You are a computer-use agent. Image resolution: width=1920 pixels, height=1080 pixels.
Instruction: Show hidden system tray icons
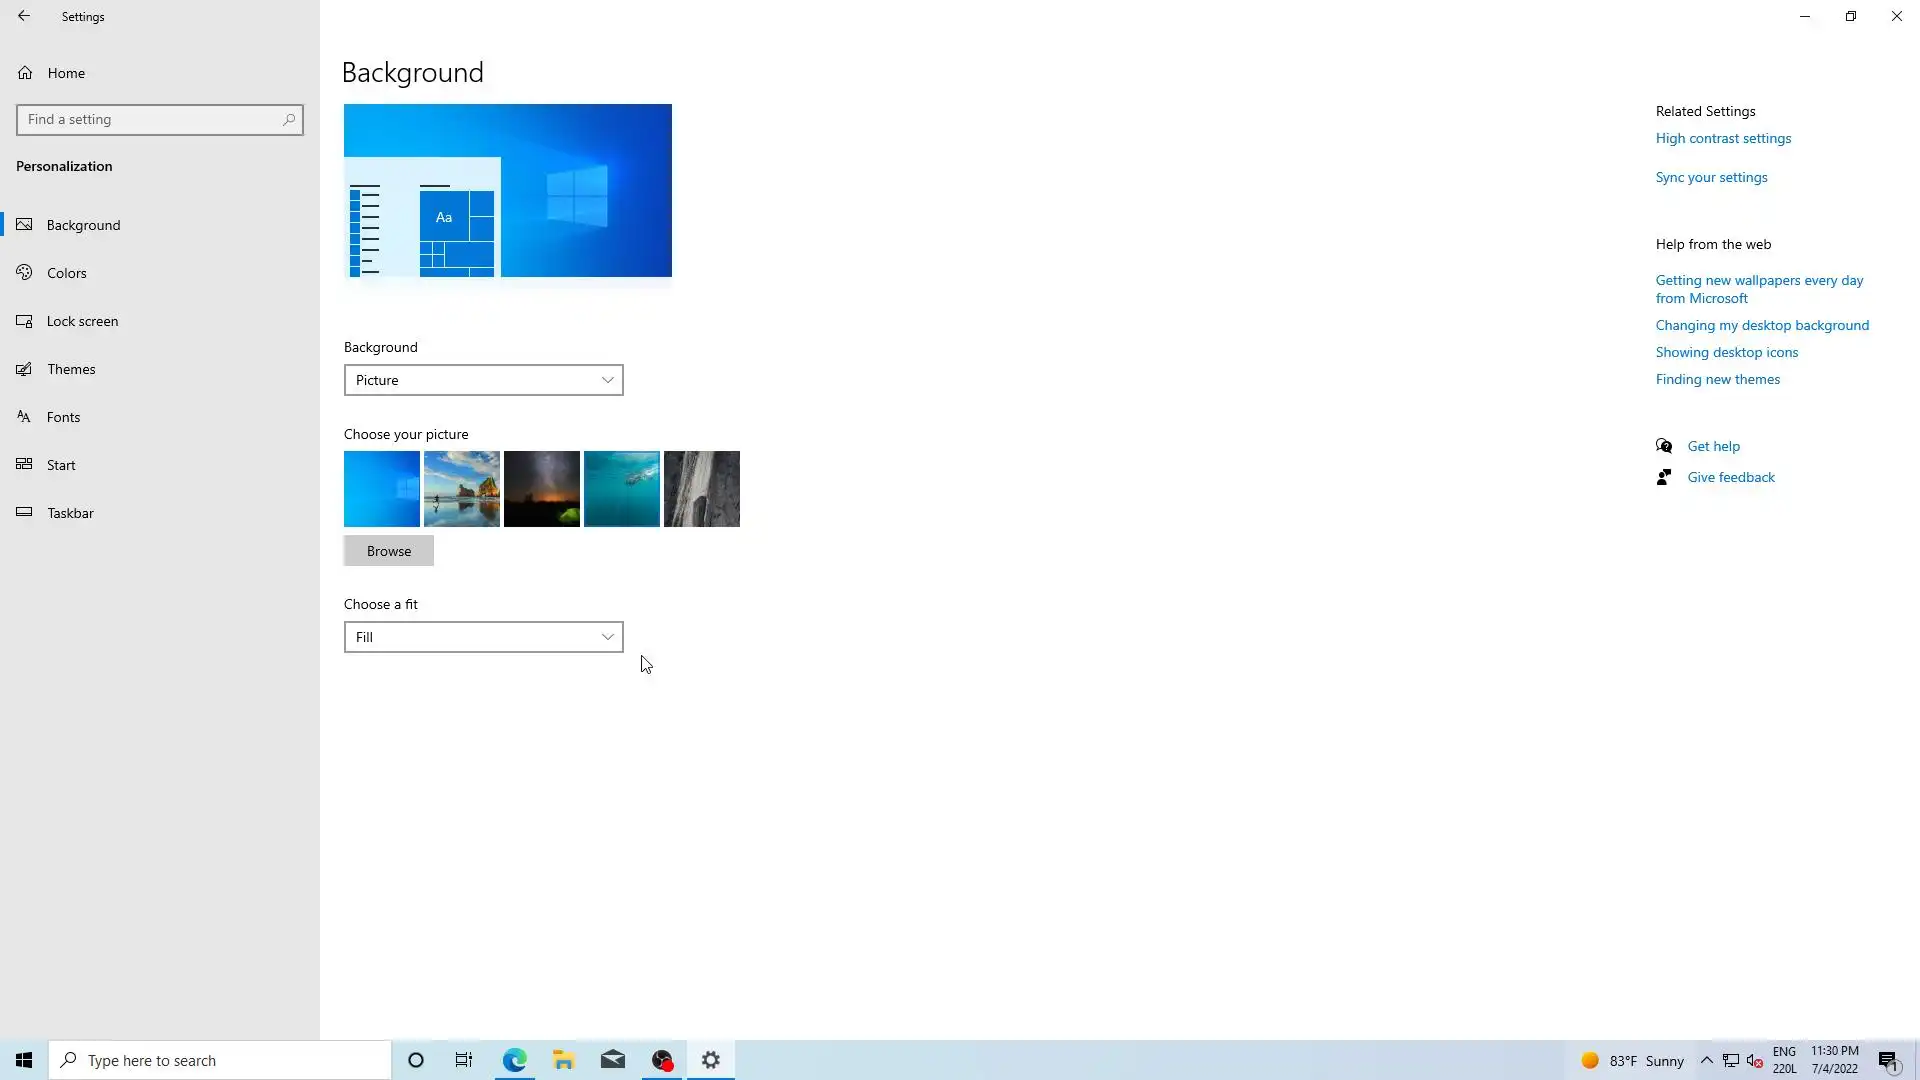[x=1706, y=1060]
